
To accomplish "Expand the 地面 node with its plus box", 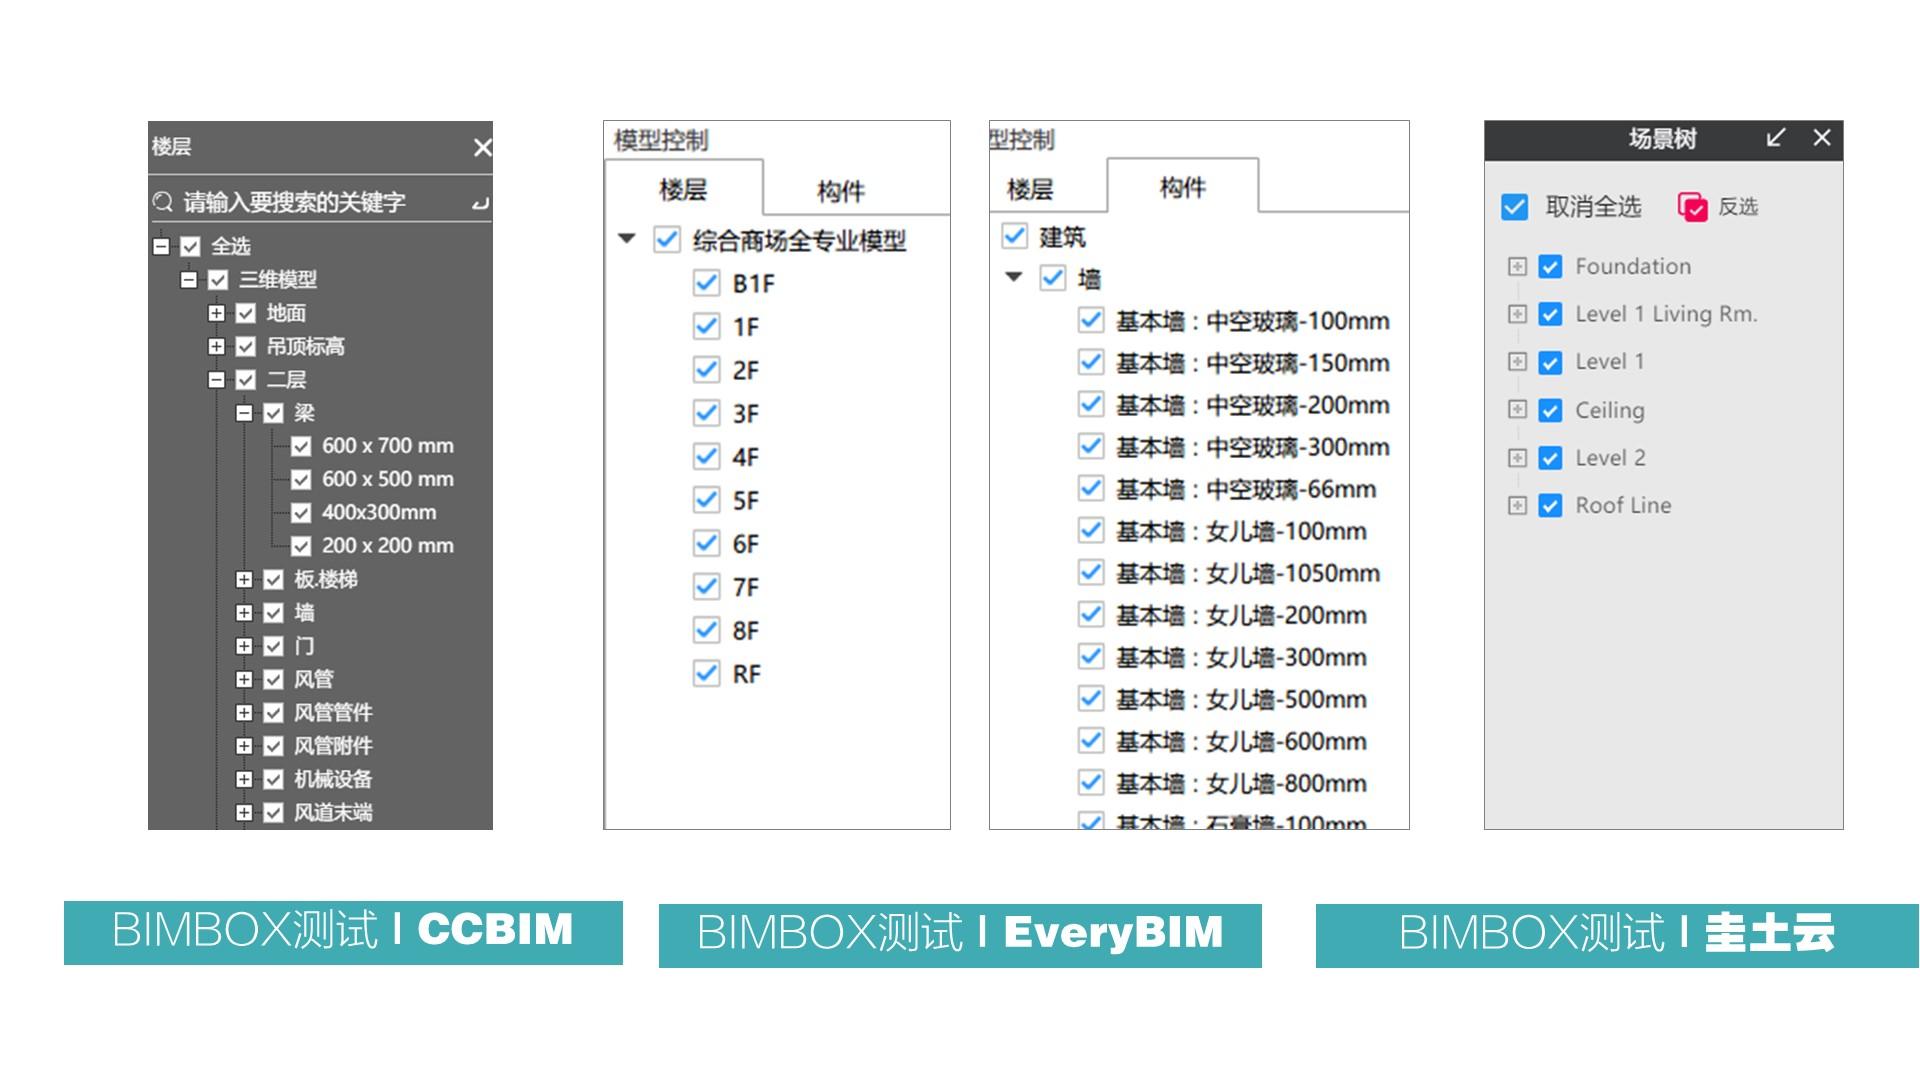I will tap(216, 312).
